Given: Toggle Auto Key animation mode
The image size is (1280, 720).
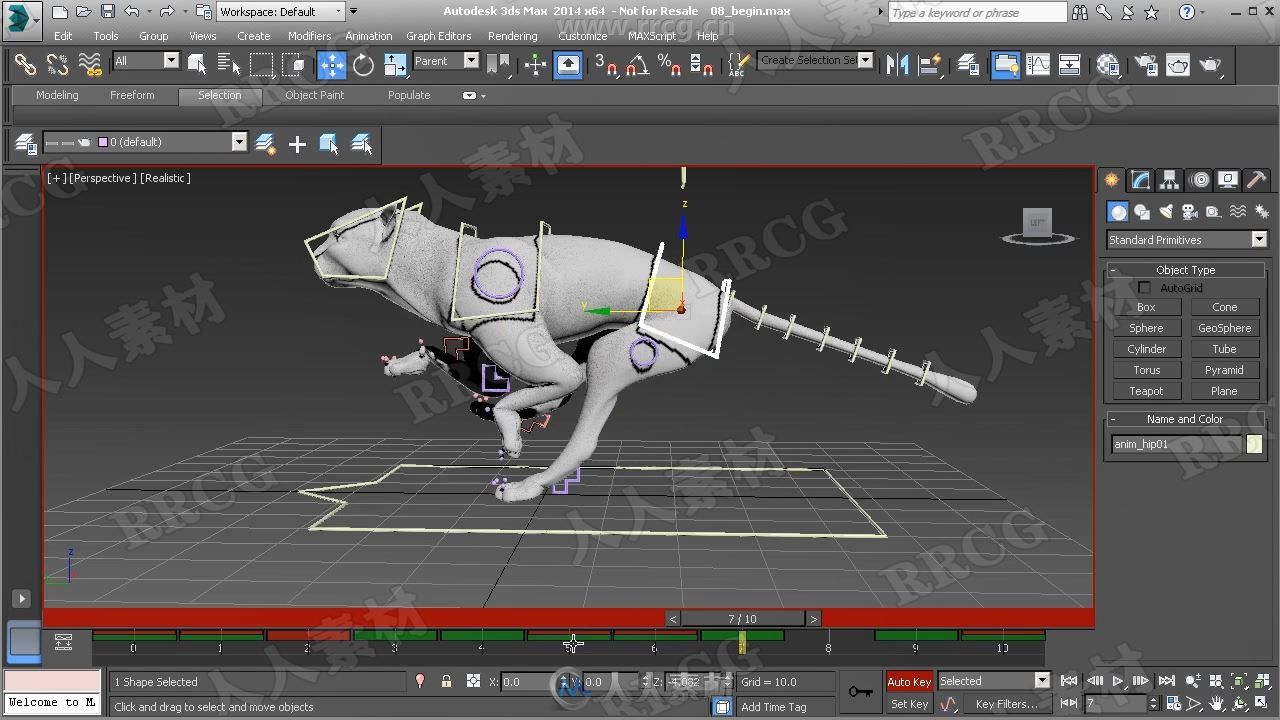Looking at the screenshot, I should click(909, 682).
